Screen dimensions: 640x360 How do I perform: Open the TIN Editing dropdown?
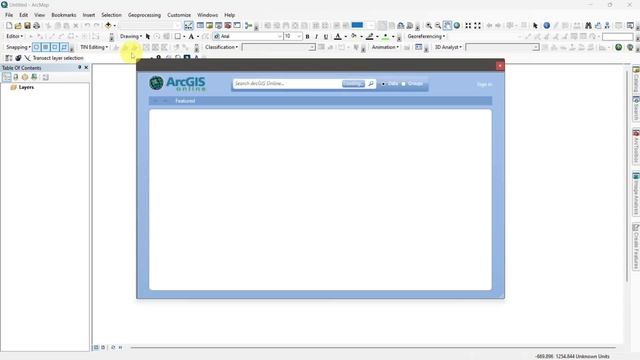pos(94,47)
